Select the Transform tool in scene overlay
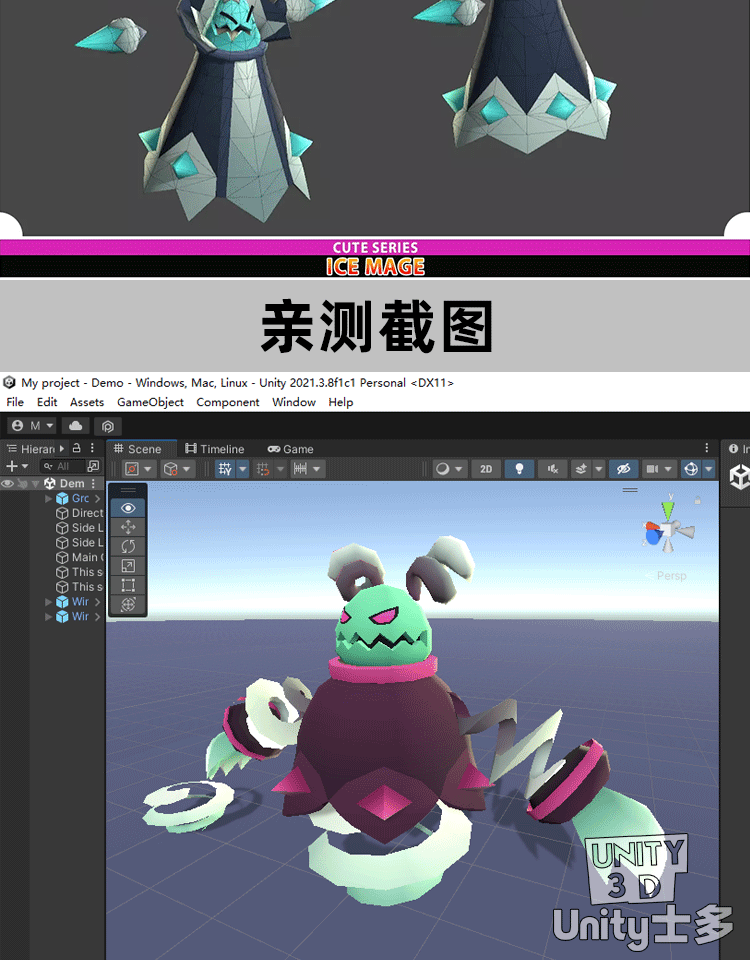Viewport: 750px width, 960px height. tap(128, 605)
